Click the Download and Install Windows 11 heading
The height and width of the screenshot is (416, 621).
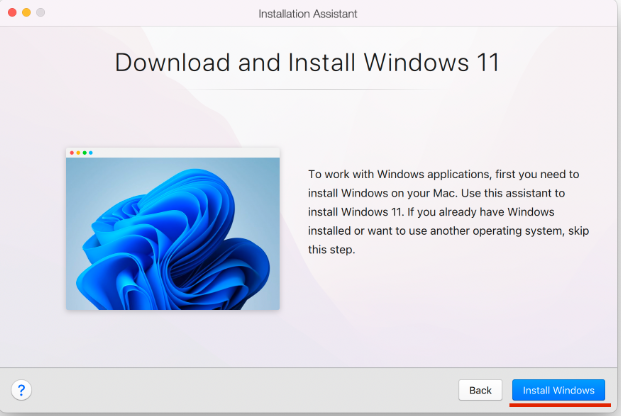(308, 62)
